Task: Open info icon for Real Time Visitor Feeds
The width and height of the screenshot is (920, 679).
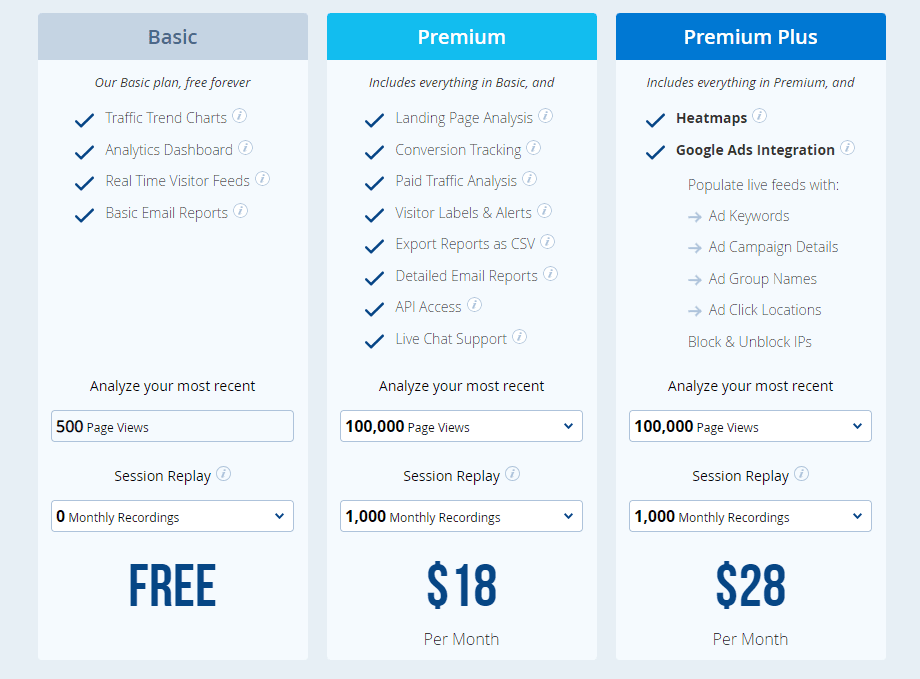Action: pos(263,179)
